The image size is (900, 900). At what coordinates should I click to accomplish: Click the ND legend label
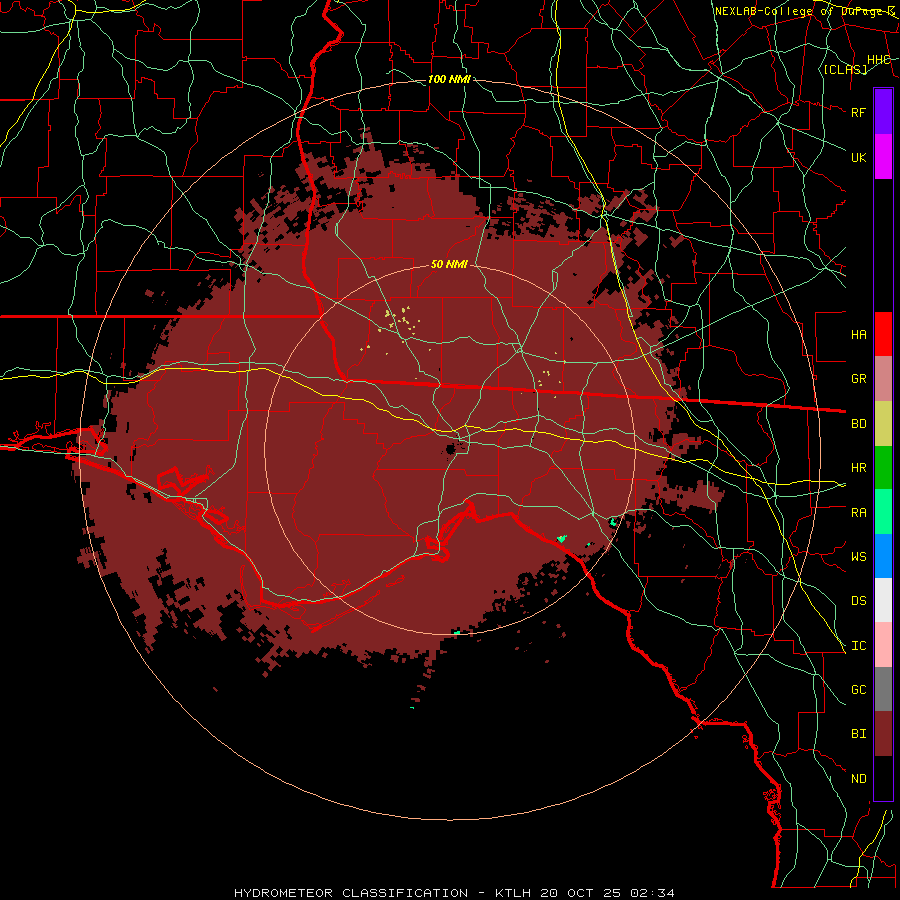[x=858, y=779]
